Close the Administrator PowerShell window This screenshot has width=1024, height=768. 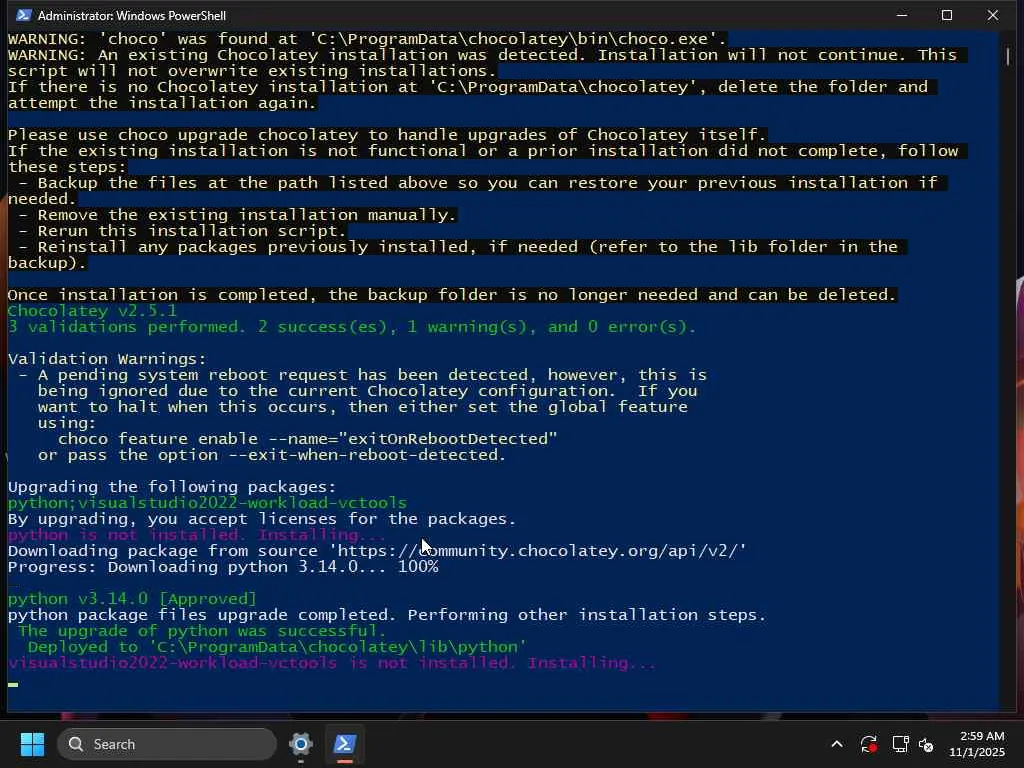(x=993, y=15)
